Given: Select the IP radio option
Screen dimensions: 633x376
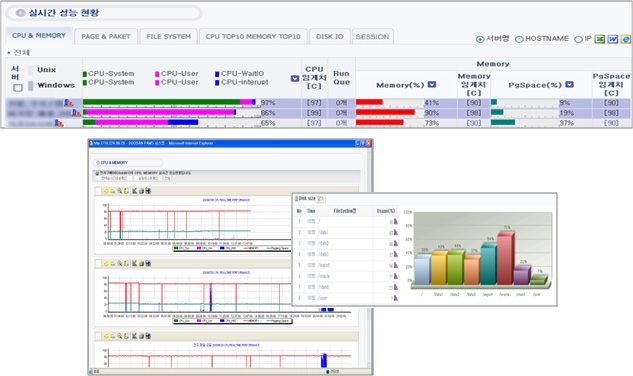Looking at the screenshot, I should [579, 39].
